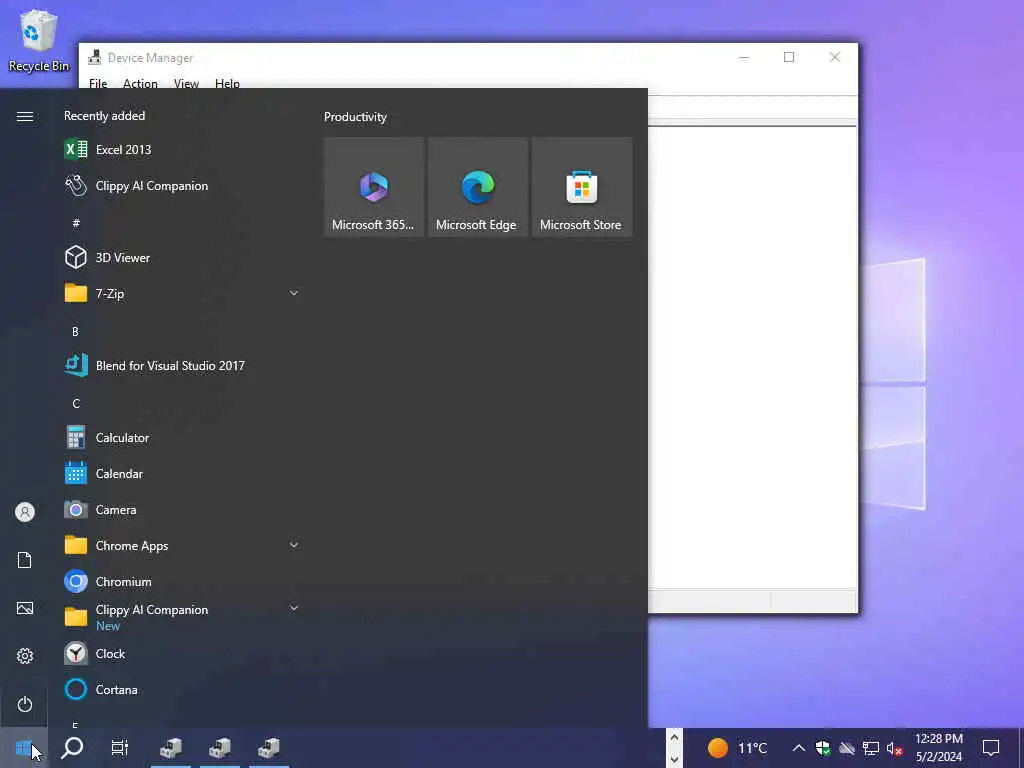
Task: Open the Microsoft 365 tile
Action: pyautogui.click(x=374, y=187)
